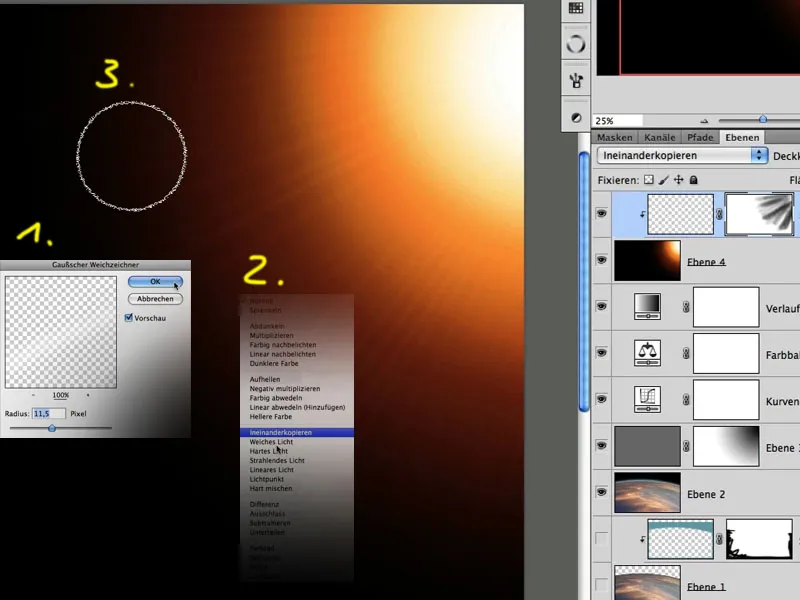This screenshot has height=600, width=800.
Task: Show the hidden Ebene 1 layer
Action: coord(602,585)
